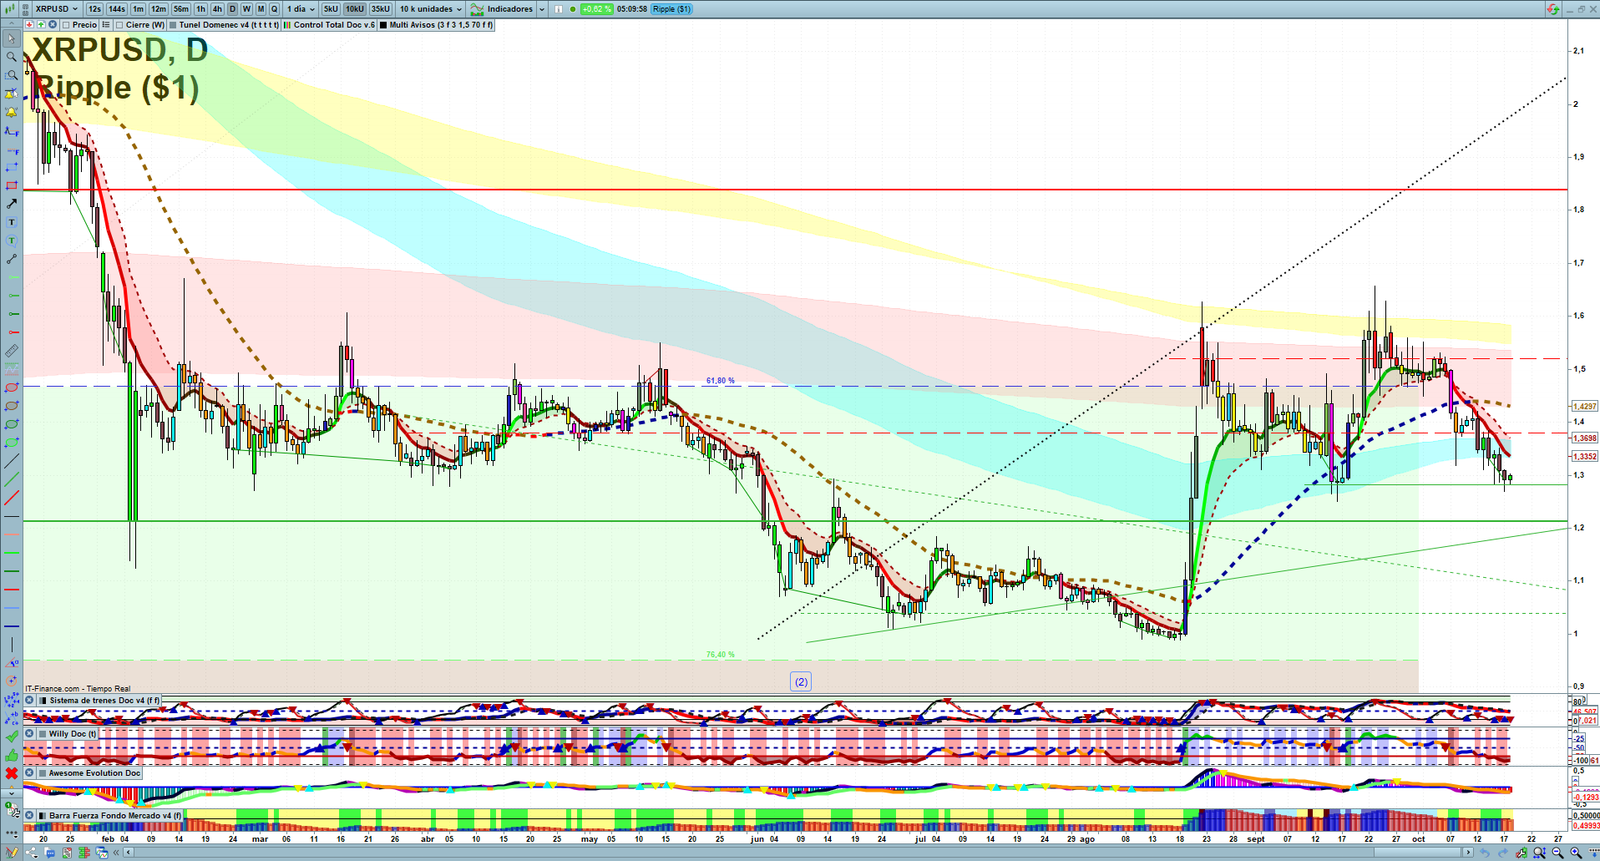Image resolution: width=1600 pixels, height=861 pixels.
Task: Select the 10kU history units button
Action: point(355,9)
